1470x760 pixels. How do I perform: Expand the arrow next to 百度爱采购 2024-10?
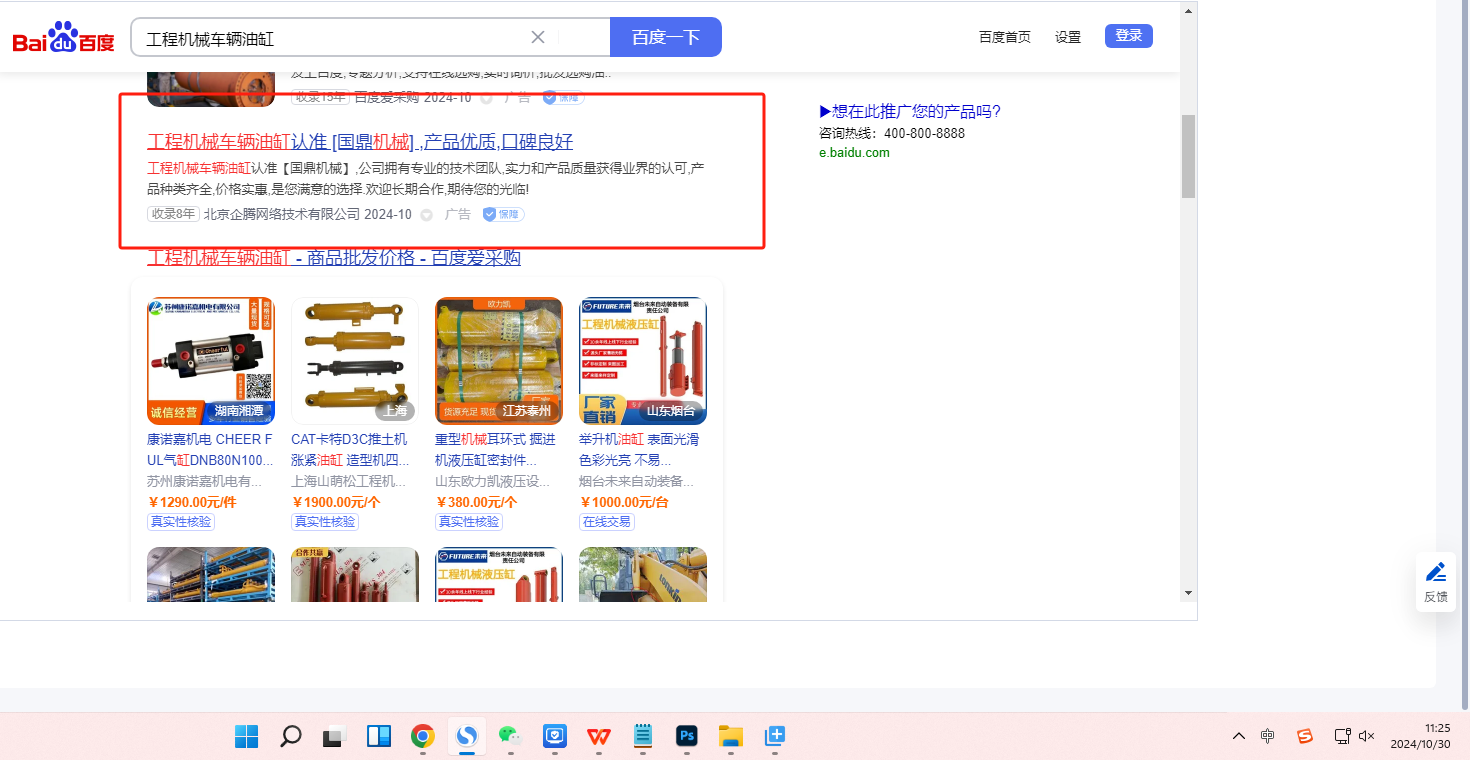coord(487,98)
